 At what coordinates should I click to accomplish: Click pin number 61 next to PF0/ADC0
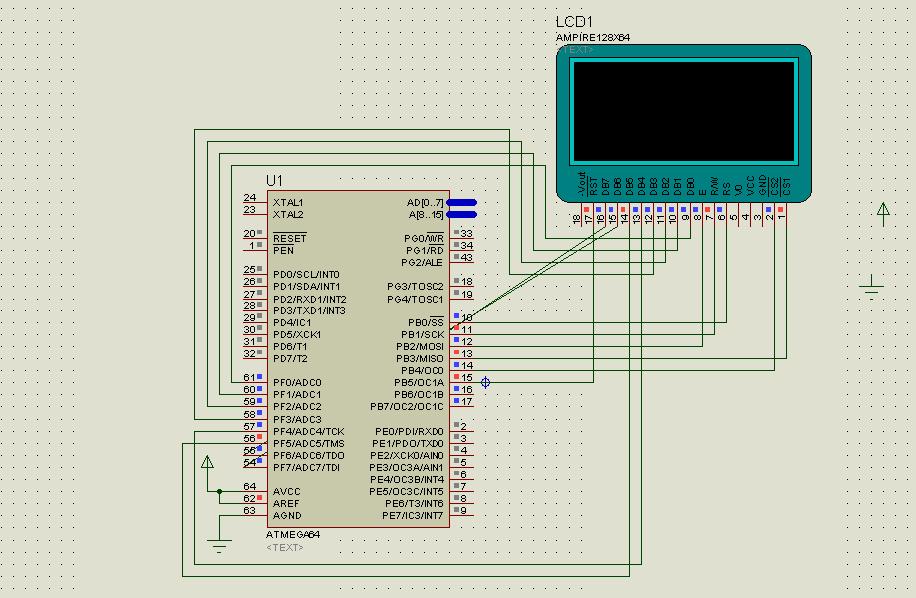point(249,377)
